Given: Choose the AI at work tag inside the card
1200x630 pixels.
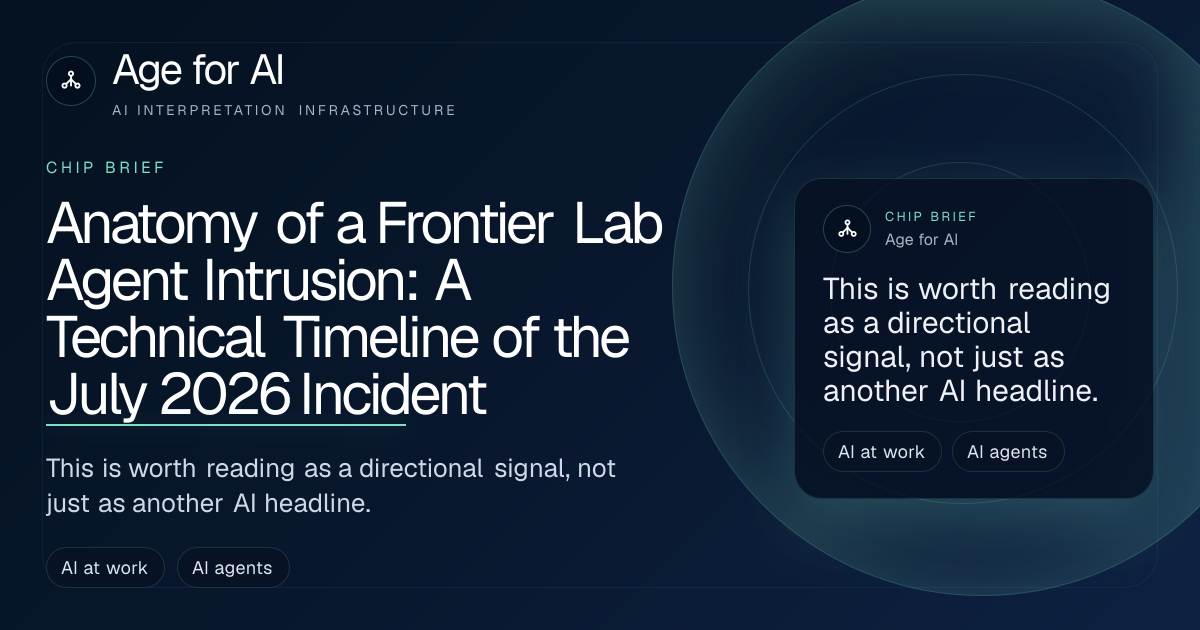Looking at the screenshot, I should tap(882, 452).
